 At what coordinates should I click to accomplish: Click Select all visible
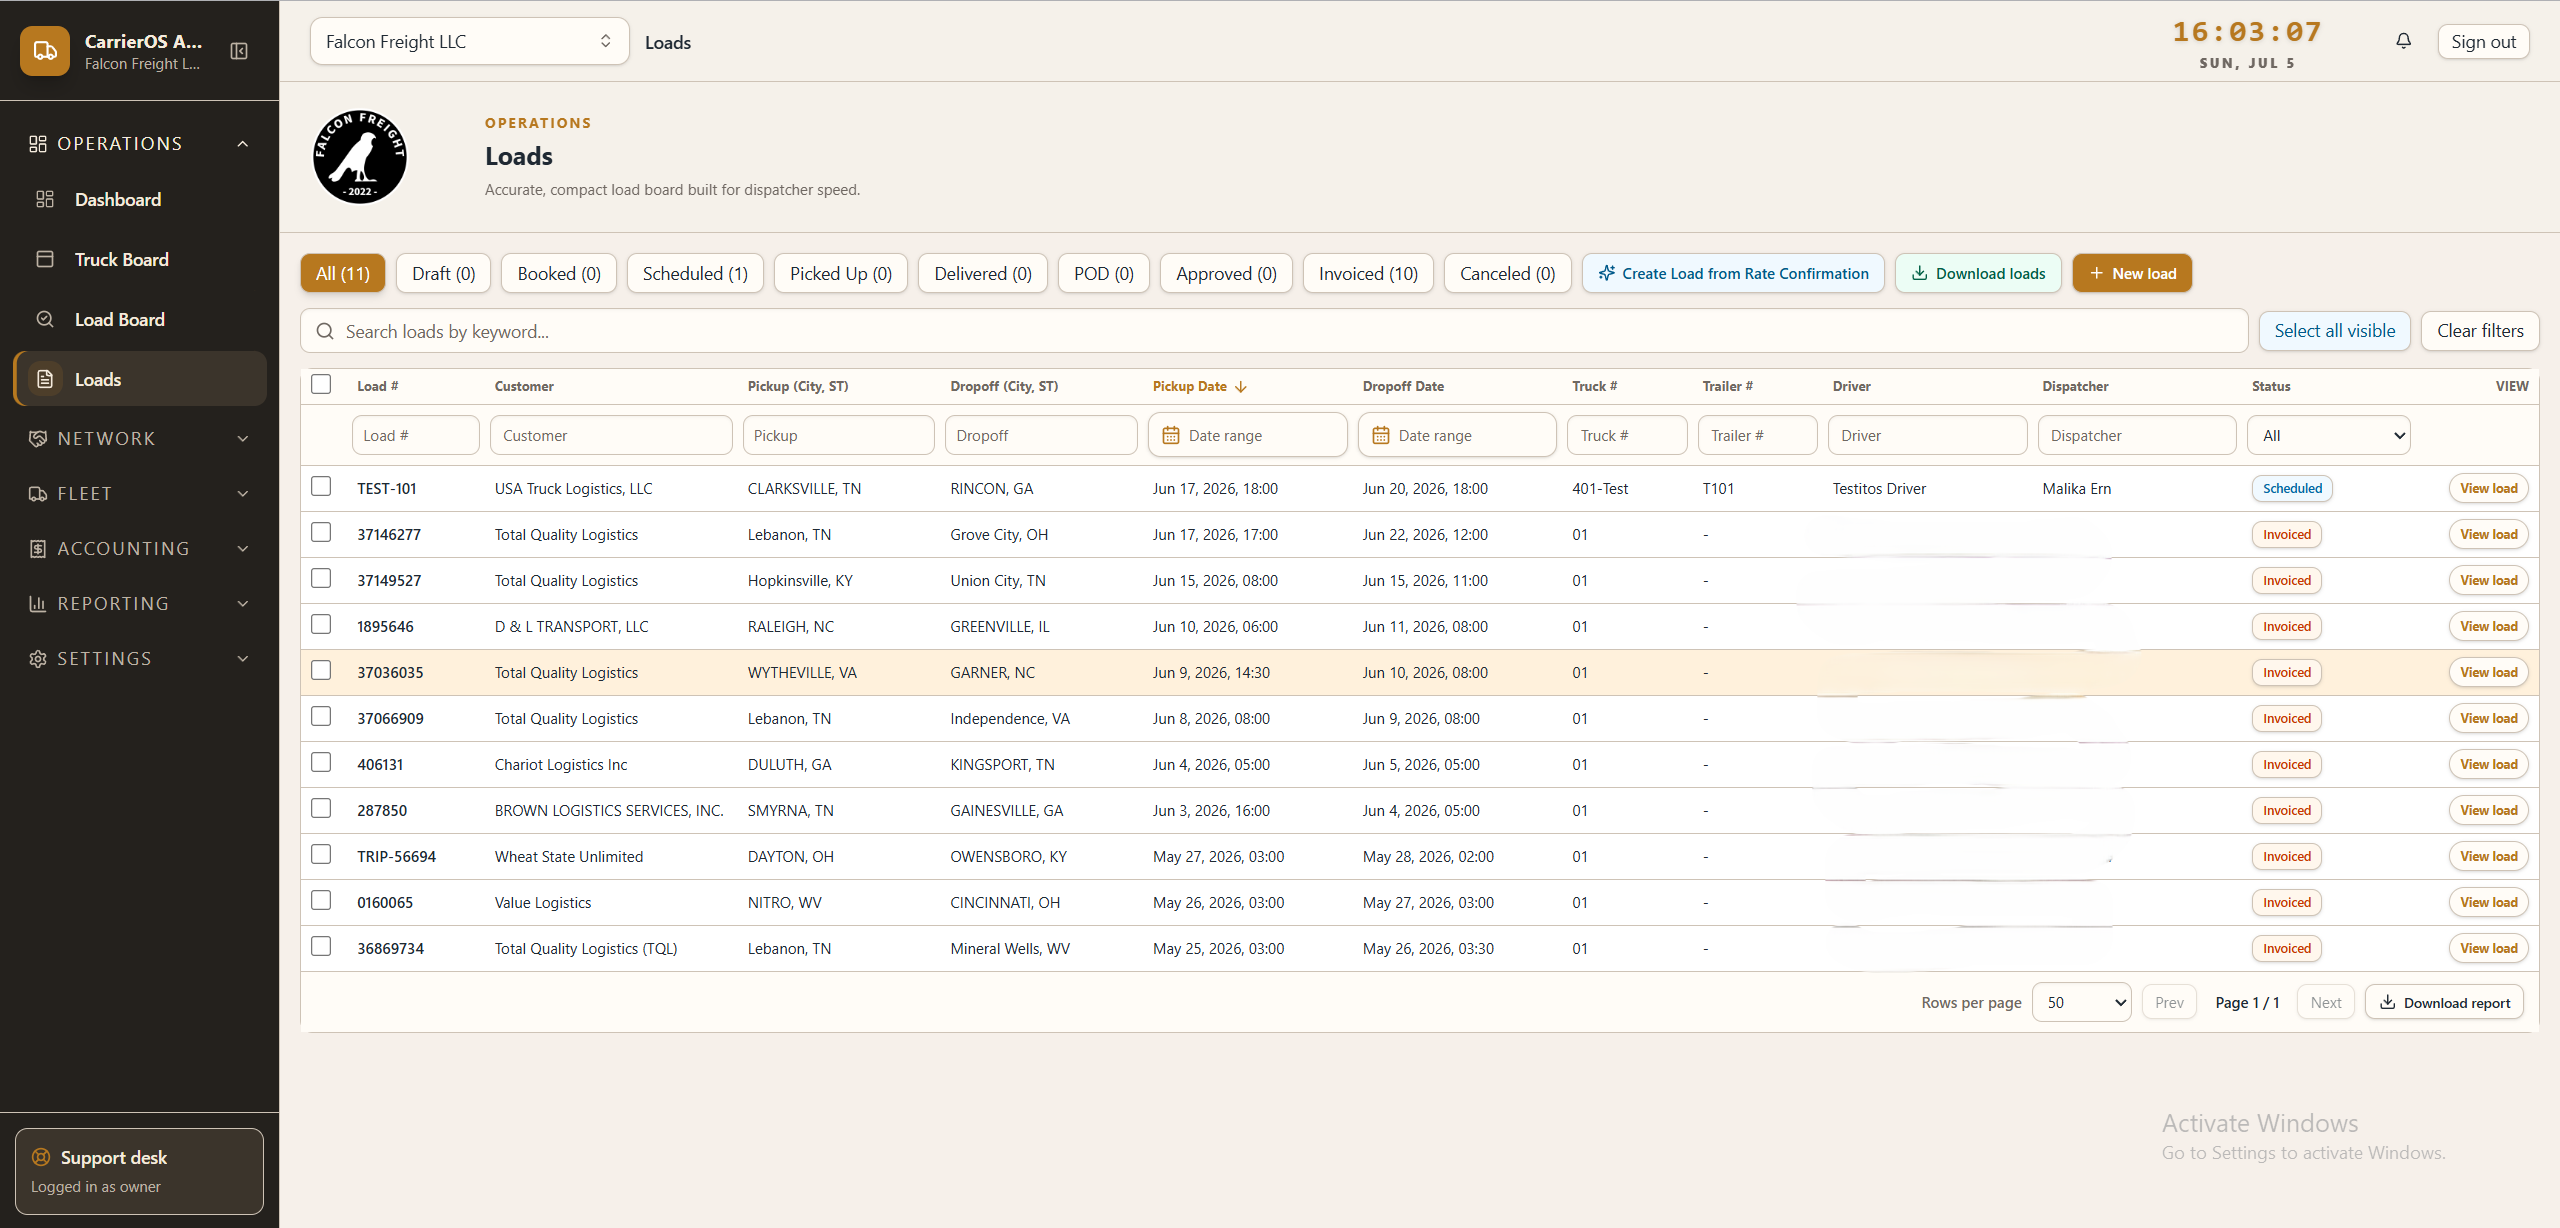[x=2335, y=331]
